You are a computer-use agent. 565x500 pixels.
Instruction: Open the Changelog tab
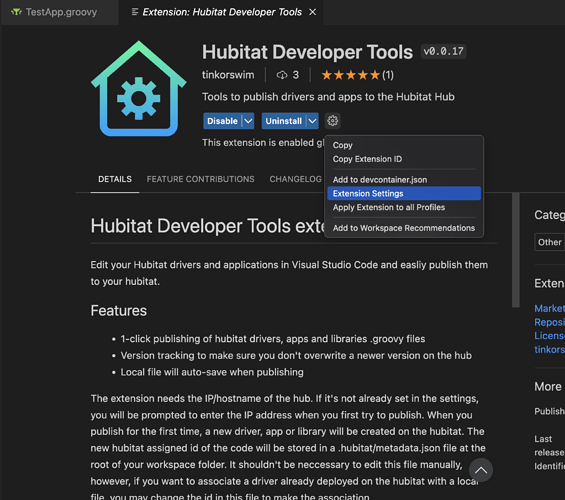tap(295, 179)
